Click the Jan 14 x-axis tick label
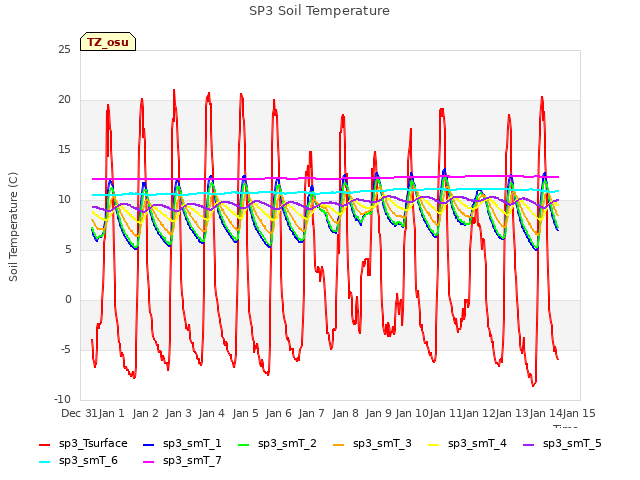The image size is (640, 480). click(546, 413)
